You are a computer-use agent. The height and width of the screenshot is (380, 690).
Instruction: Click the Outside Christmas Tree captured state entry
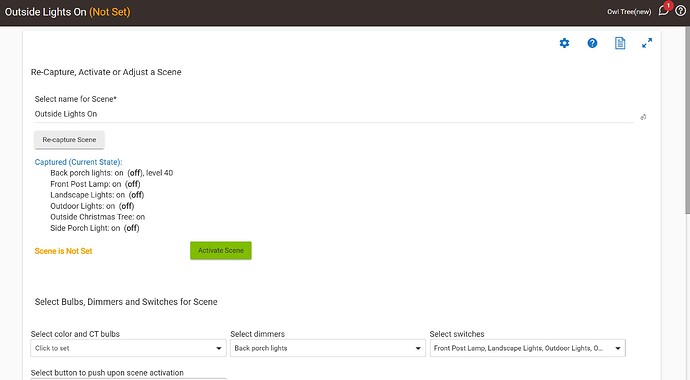97,217
